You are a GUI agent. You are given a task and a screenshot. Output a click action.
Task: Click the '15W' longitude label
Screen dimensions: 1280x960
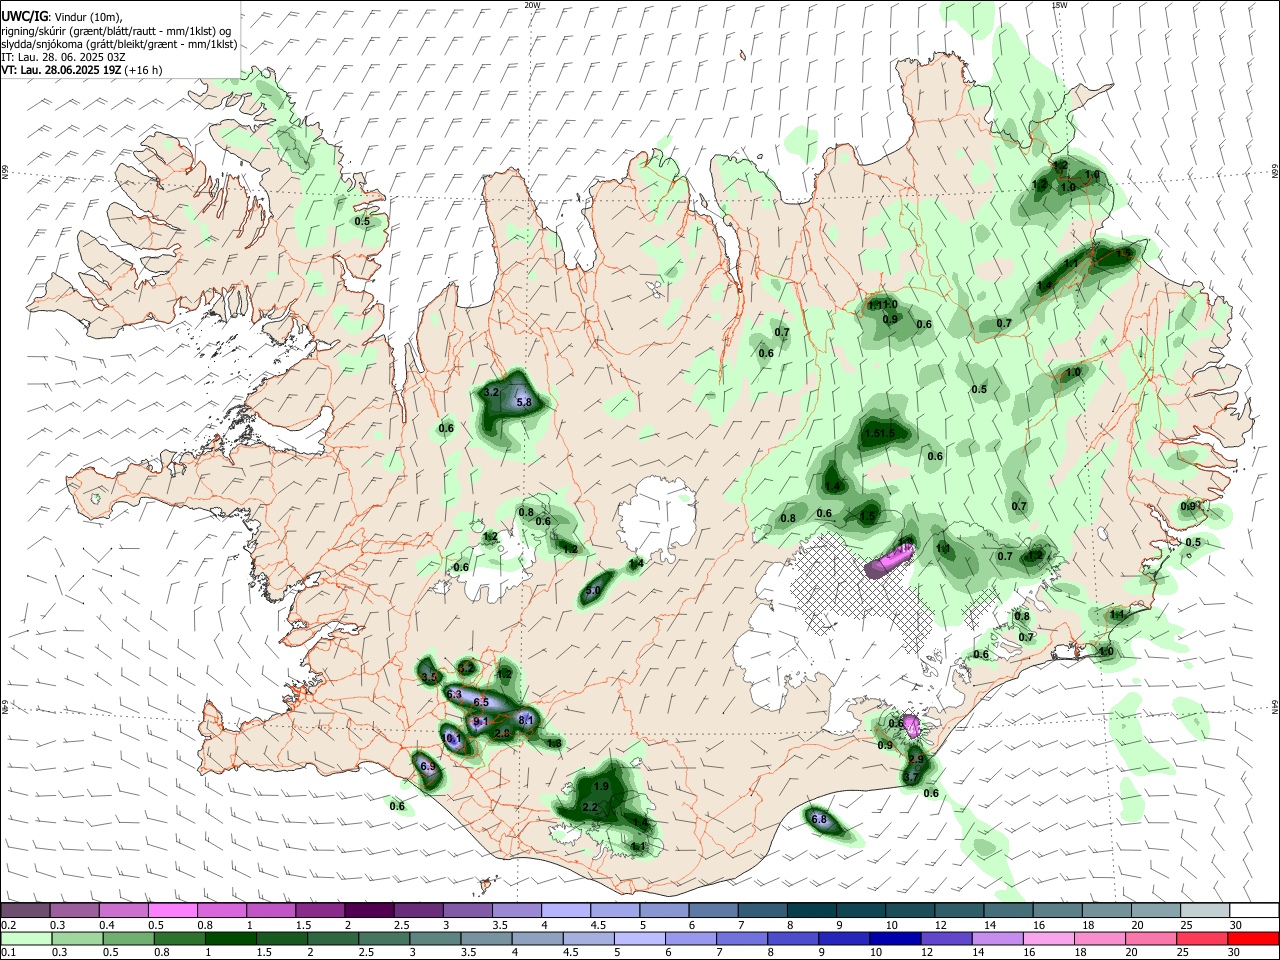pyautogui.click(x=1059, y=5)
